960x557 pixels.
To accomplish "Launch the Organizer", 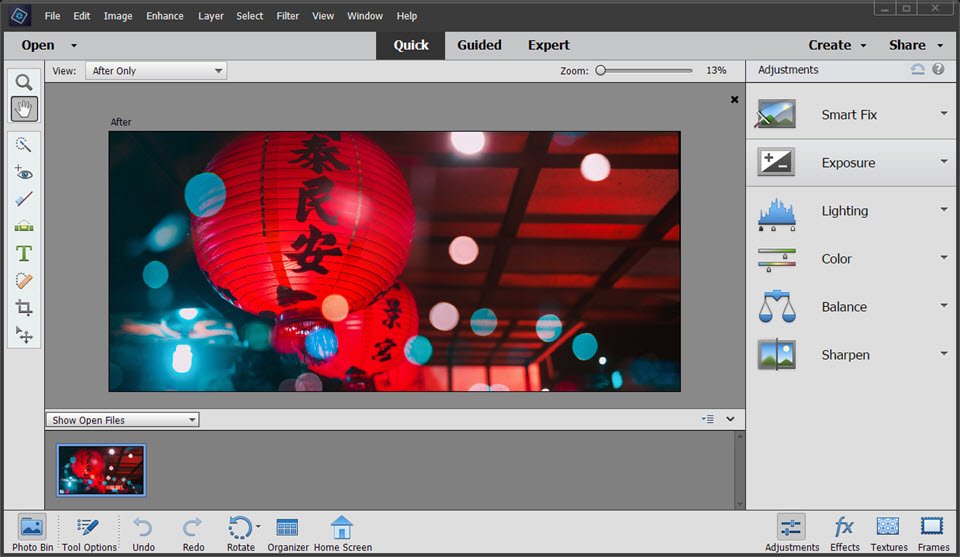I will 288,533.
